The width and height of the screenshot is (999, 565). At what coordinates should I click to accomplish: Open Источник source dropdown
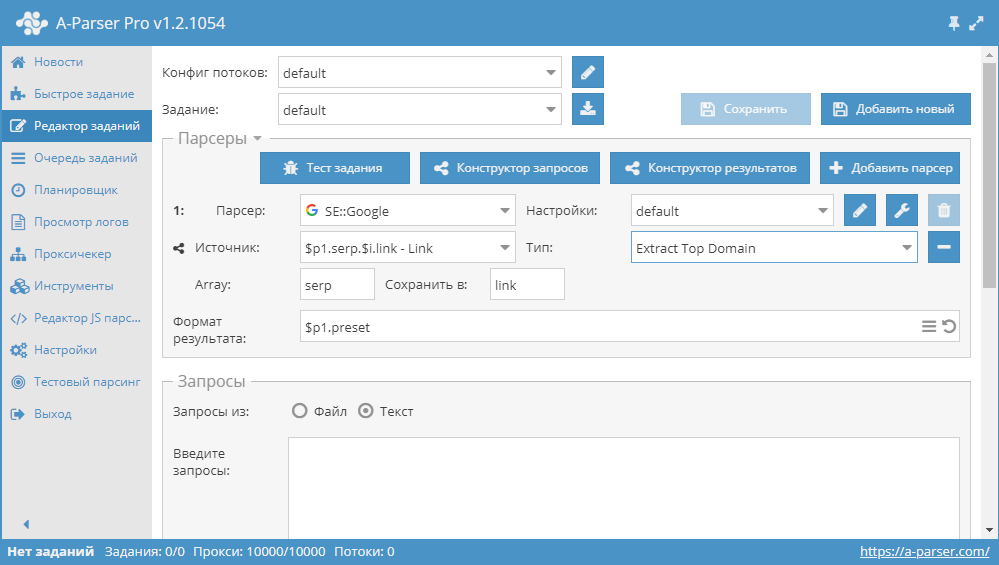point(408,247)
